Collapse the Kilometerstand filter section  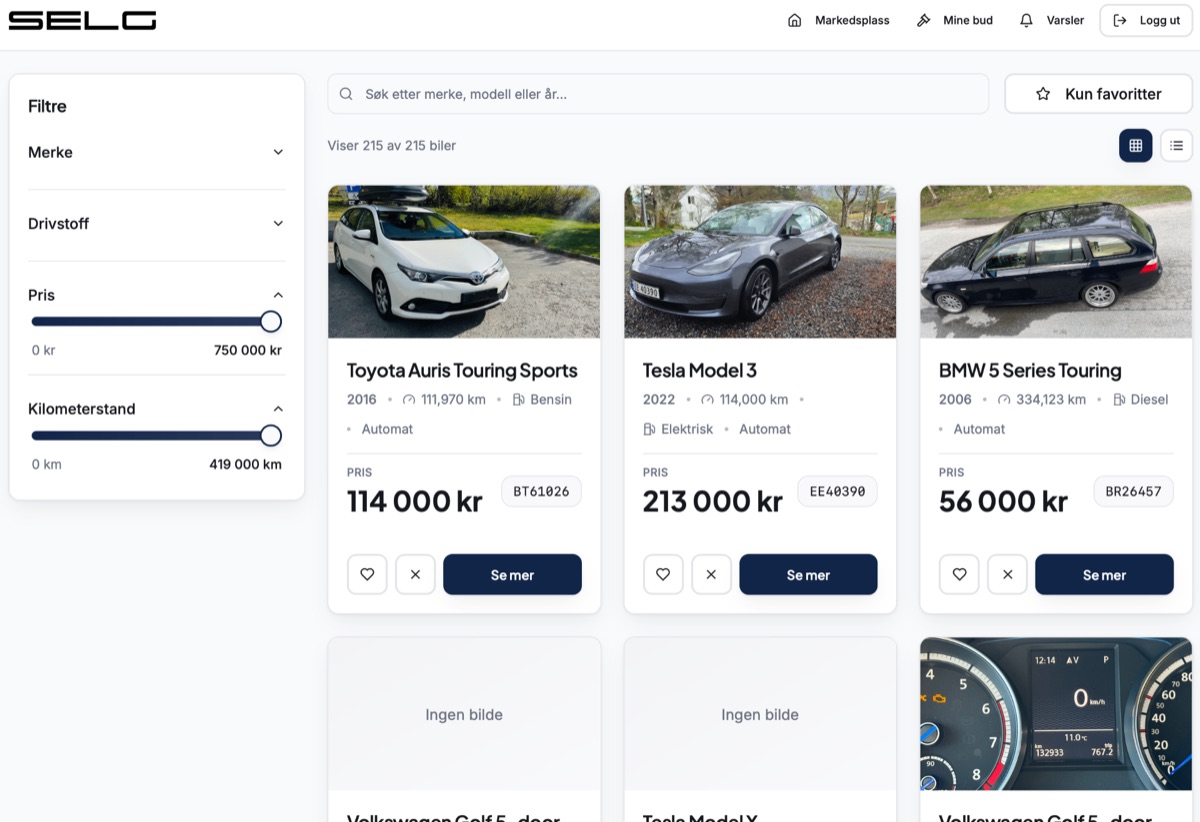tap(156, 409)
